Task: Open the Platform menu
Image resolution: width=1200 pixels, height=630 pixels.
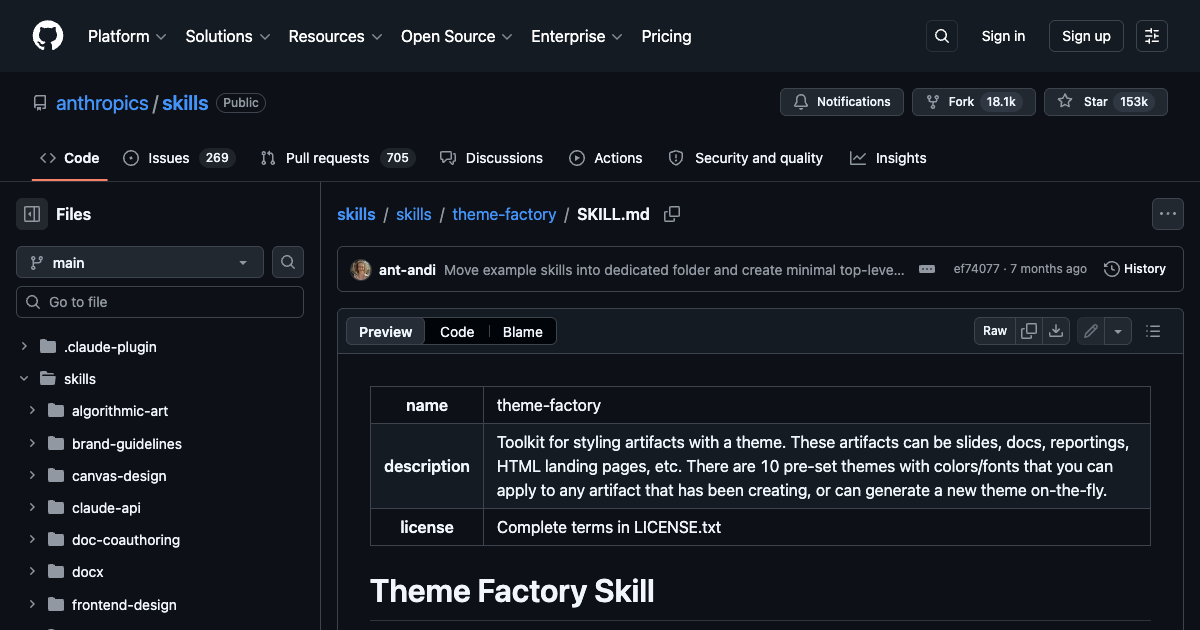Action: coord(127,36)
